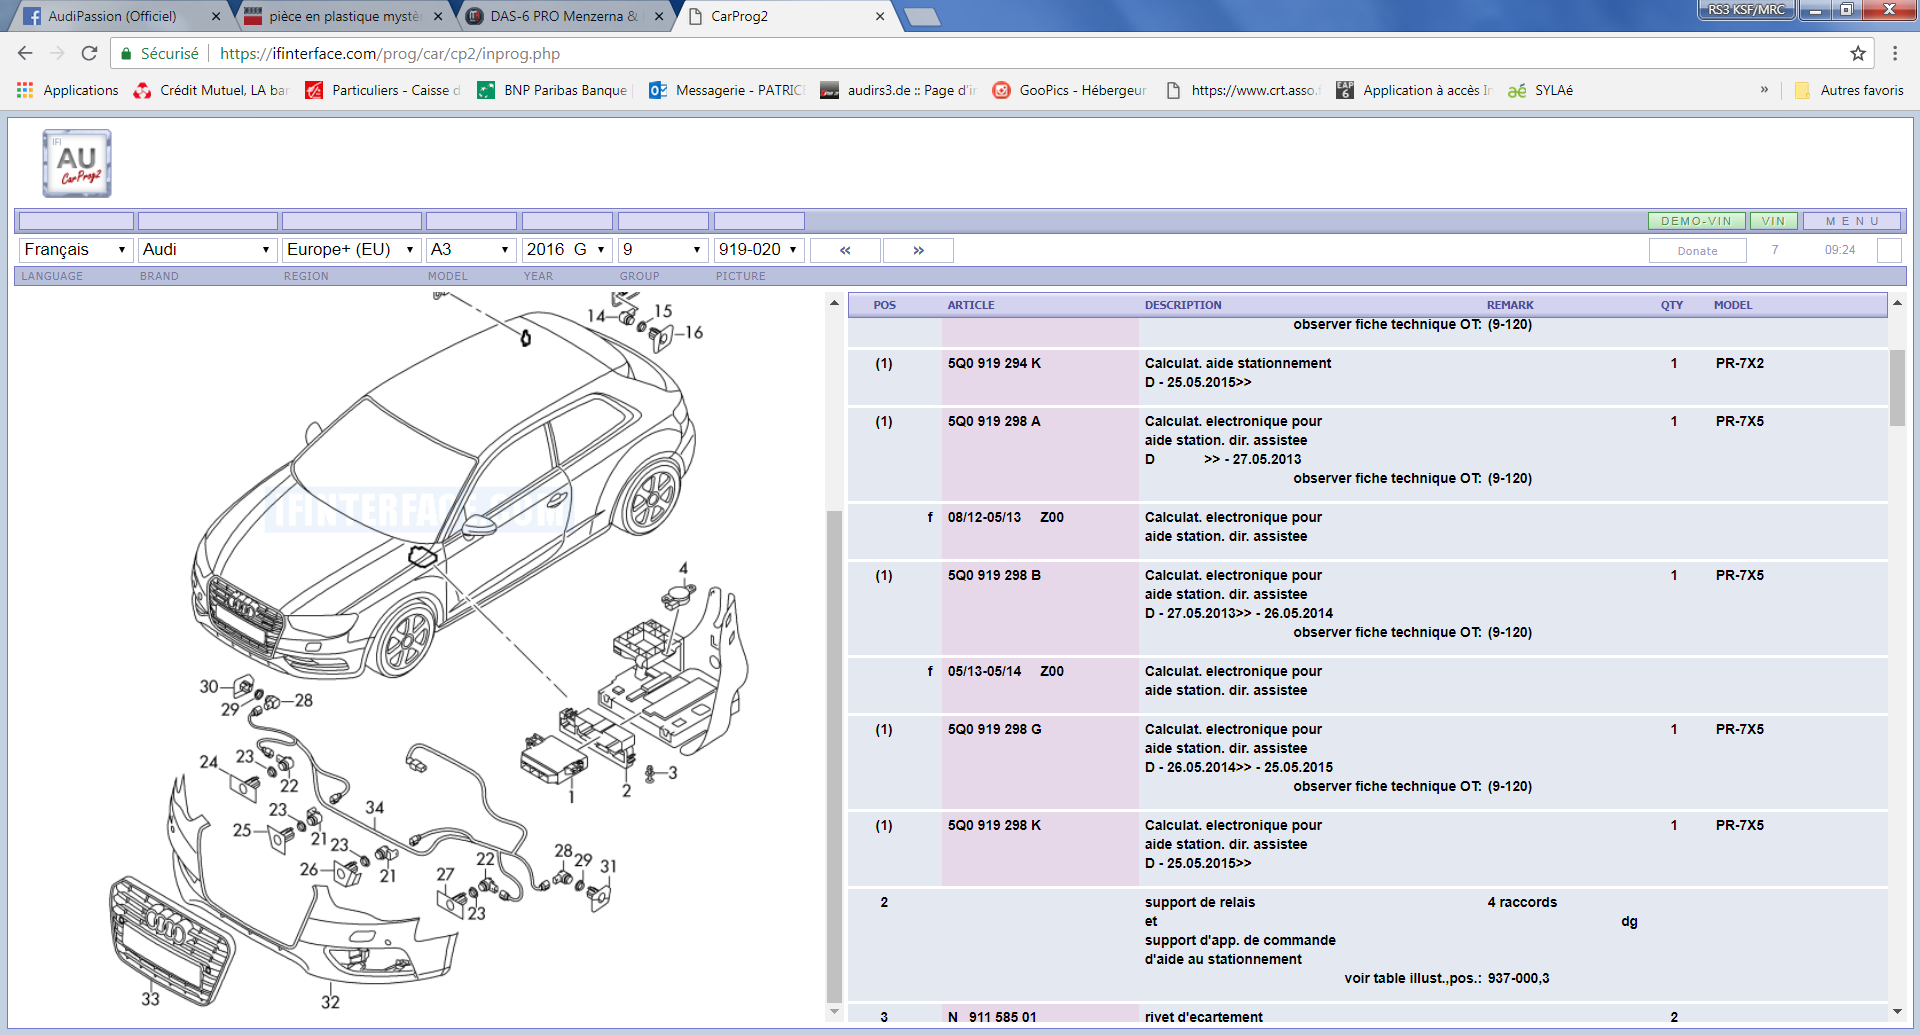The height and width of the screenshot is (1035, 1920).
Task: Open the 2016 G year dropdown
Action: tap(566, 250)
